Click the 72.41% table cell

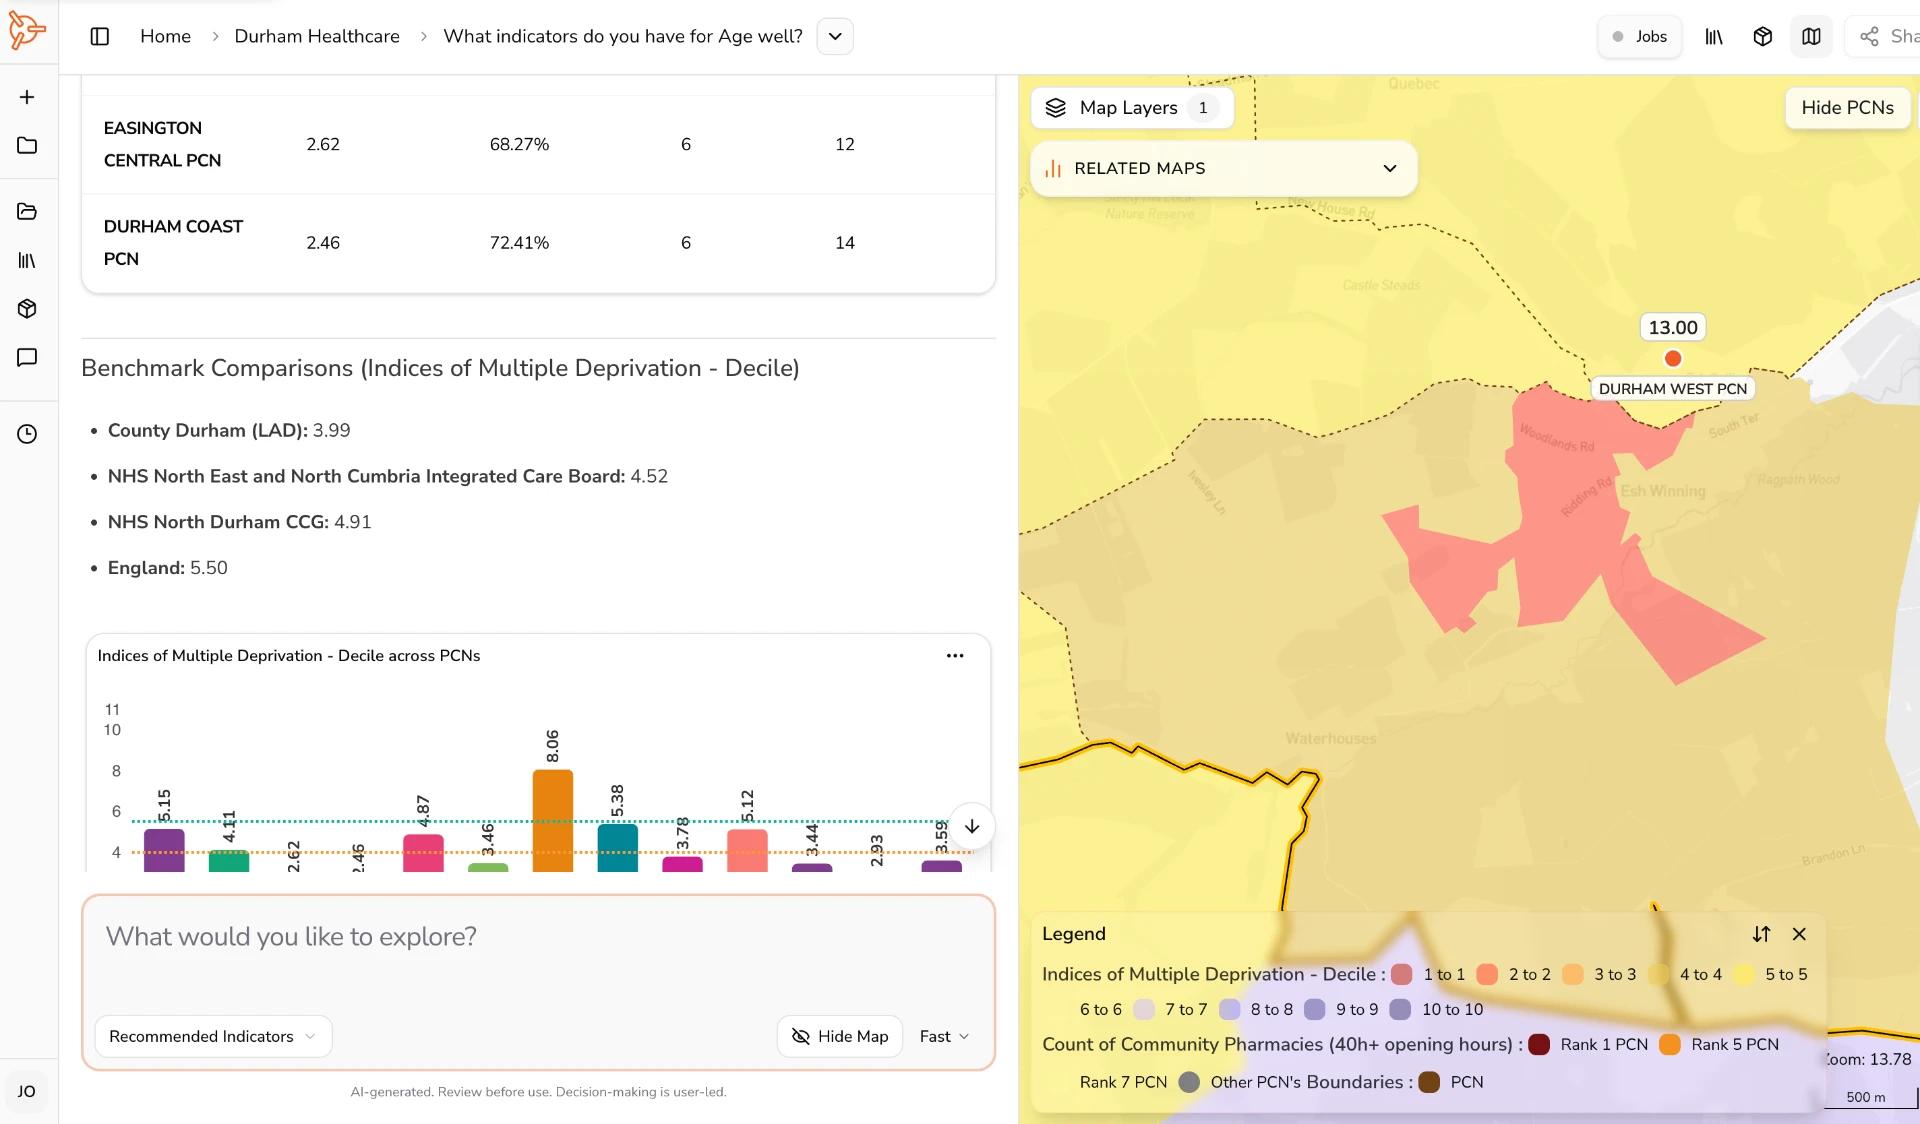point(519,242)
